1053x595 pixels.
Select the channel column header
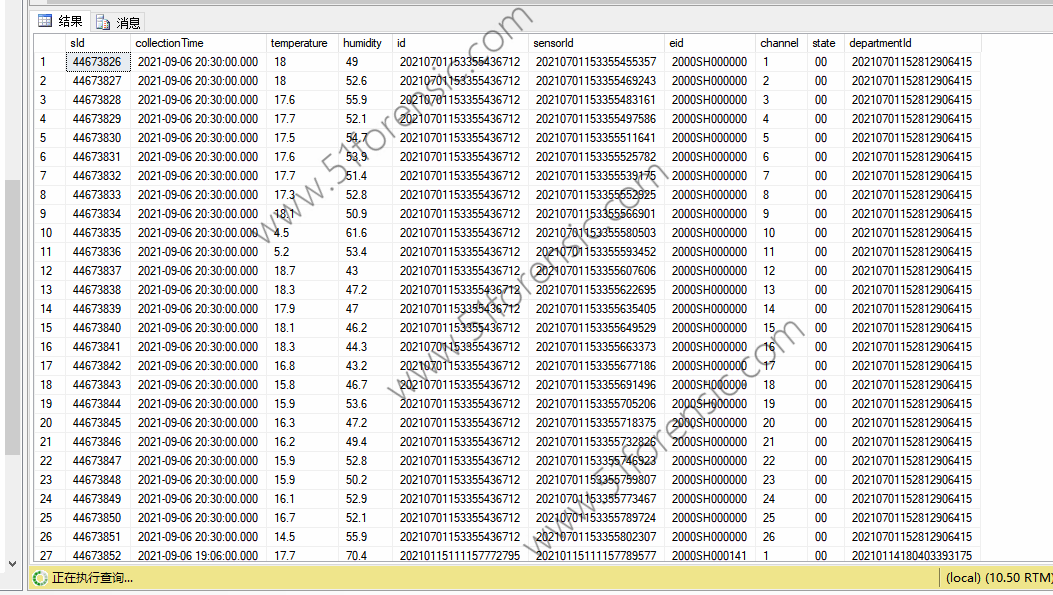click(779, 43)
